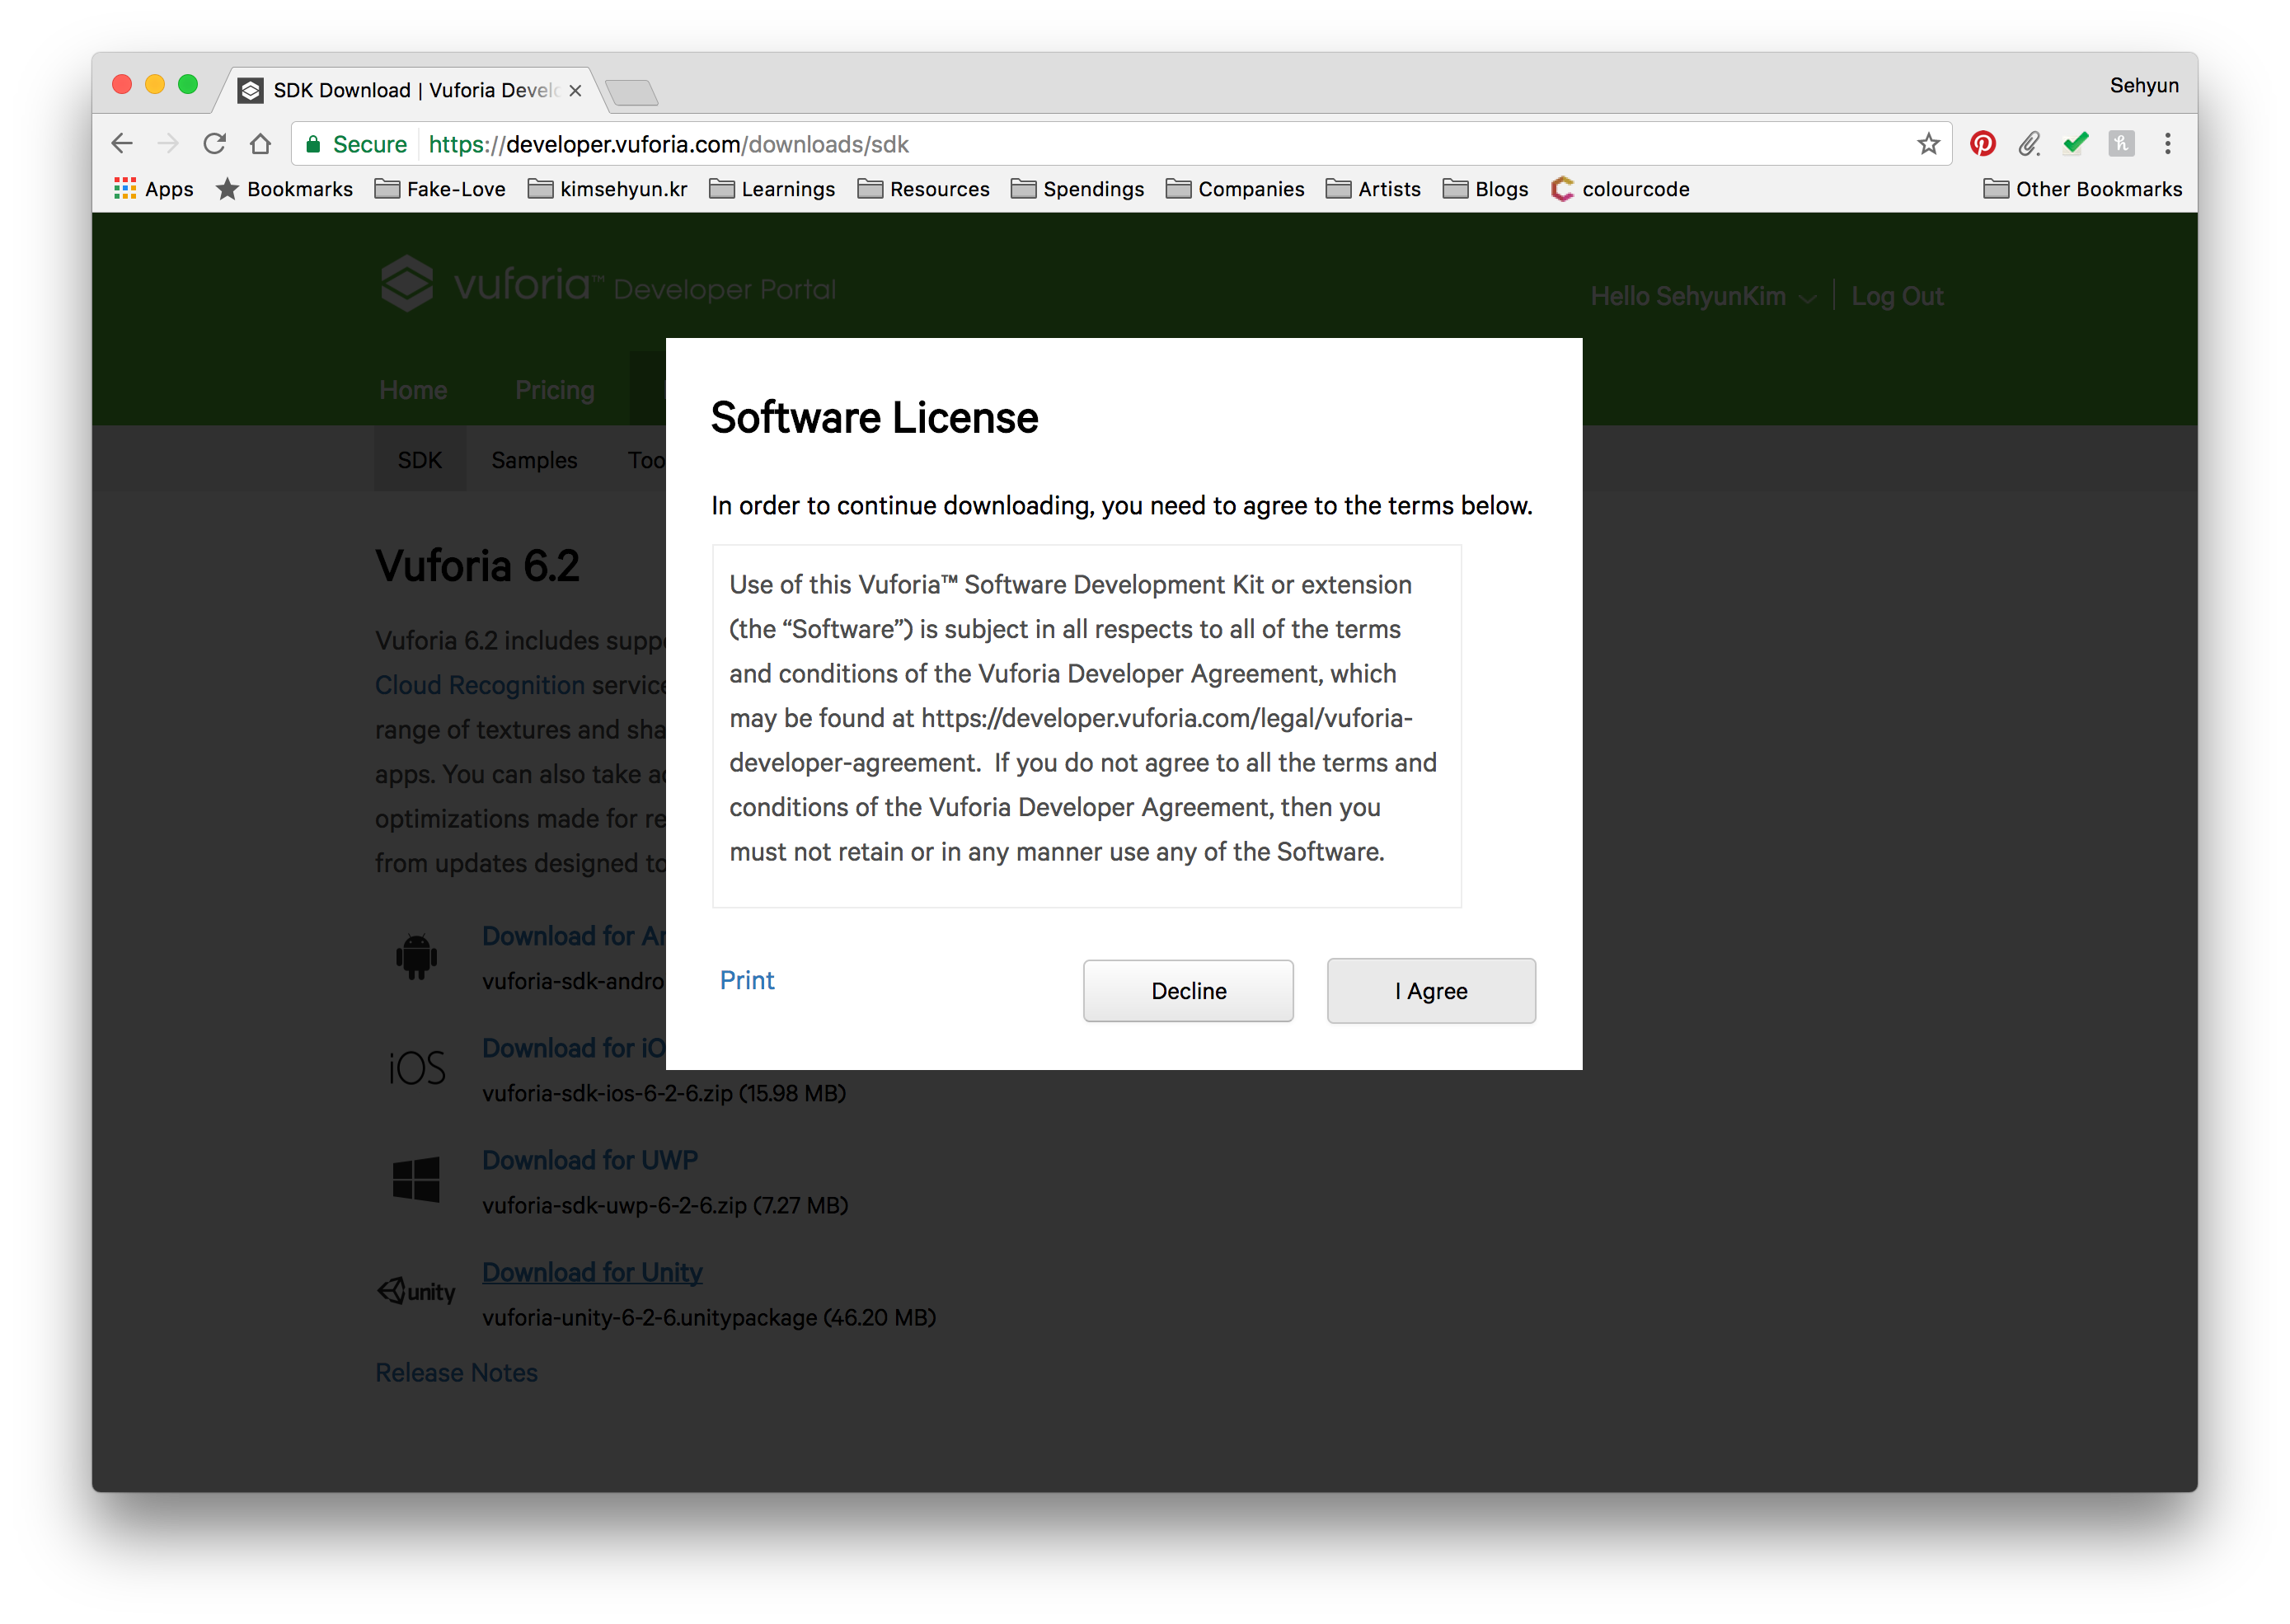Click the Cloud Recognition link
This screenshot has width=2290, height=1624.
tap(480, 685)
